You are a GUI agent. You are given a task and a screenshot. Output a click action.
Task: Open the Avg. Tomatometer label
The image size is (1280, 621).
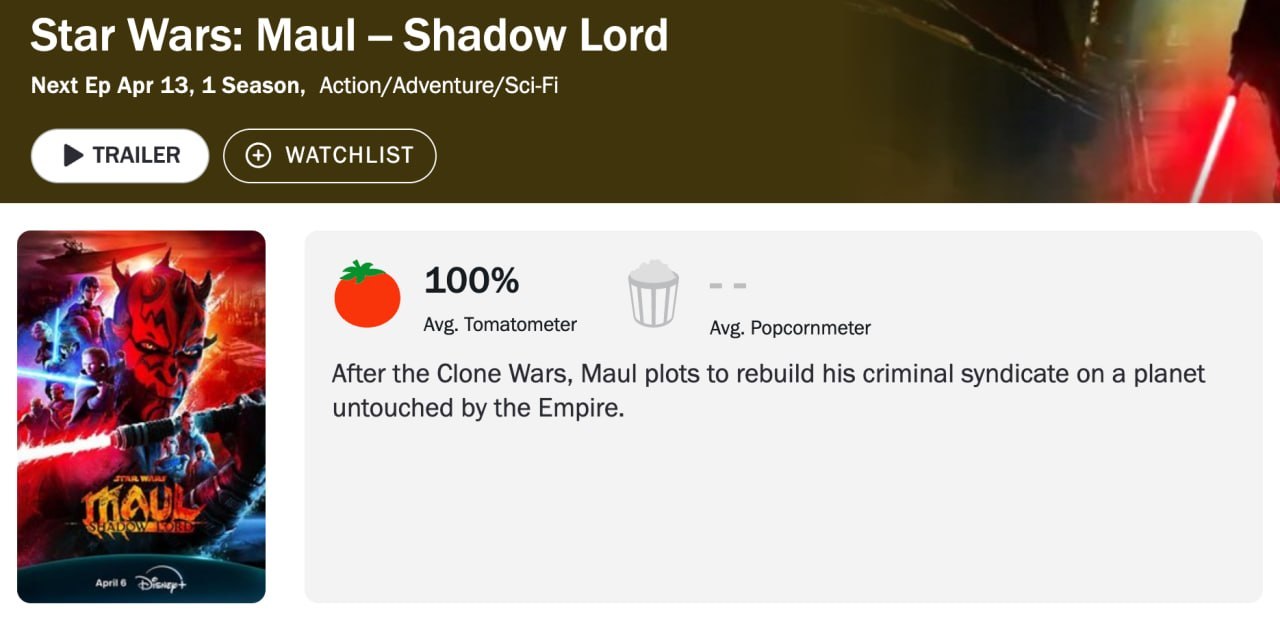500,325
